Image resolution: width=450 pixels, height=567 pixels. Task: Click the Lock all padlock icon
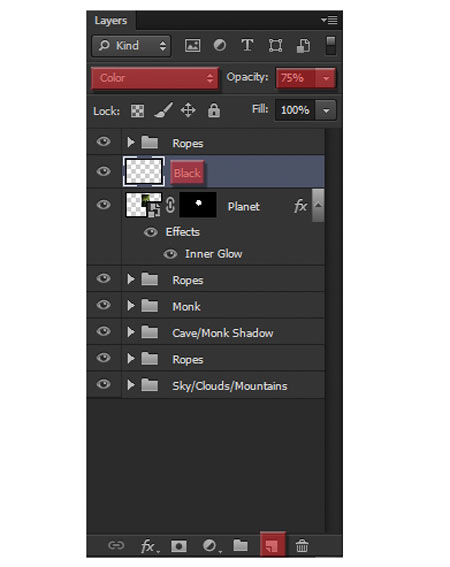pyautogui.click(x=214, y=110)
